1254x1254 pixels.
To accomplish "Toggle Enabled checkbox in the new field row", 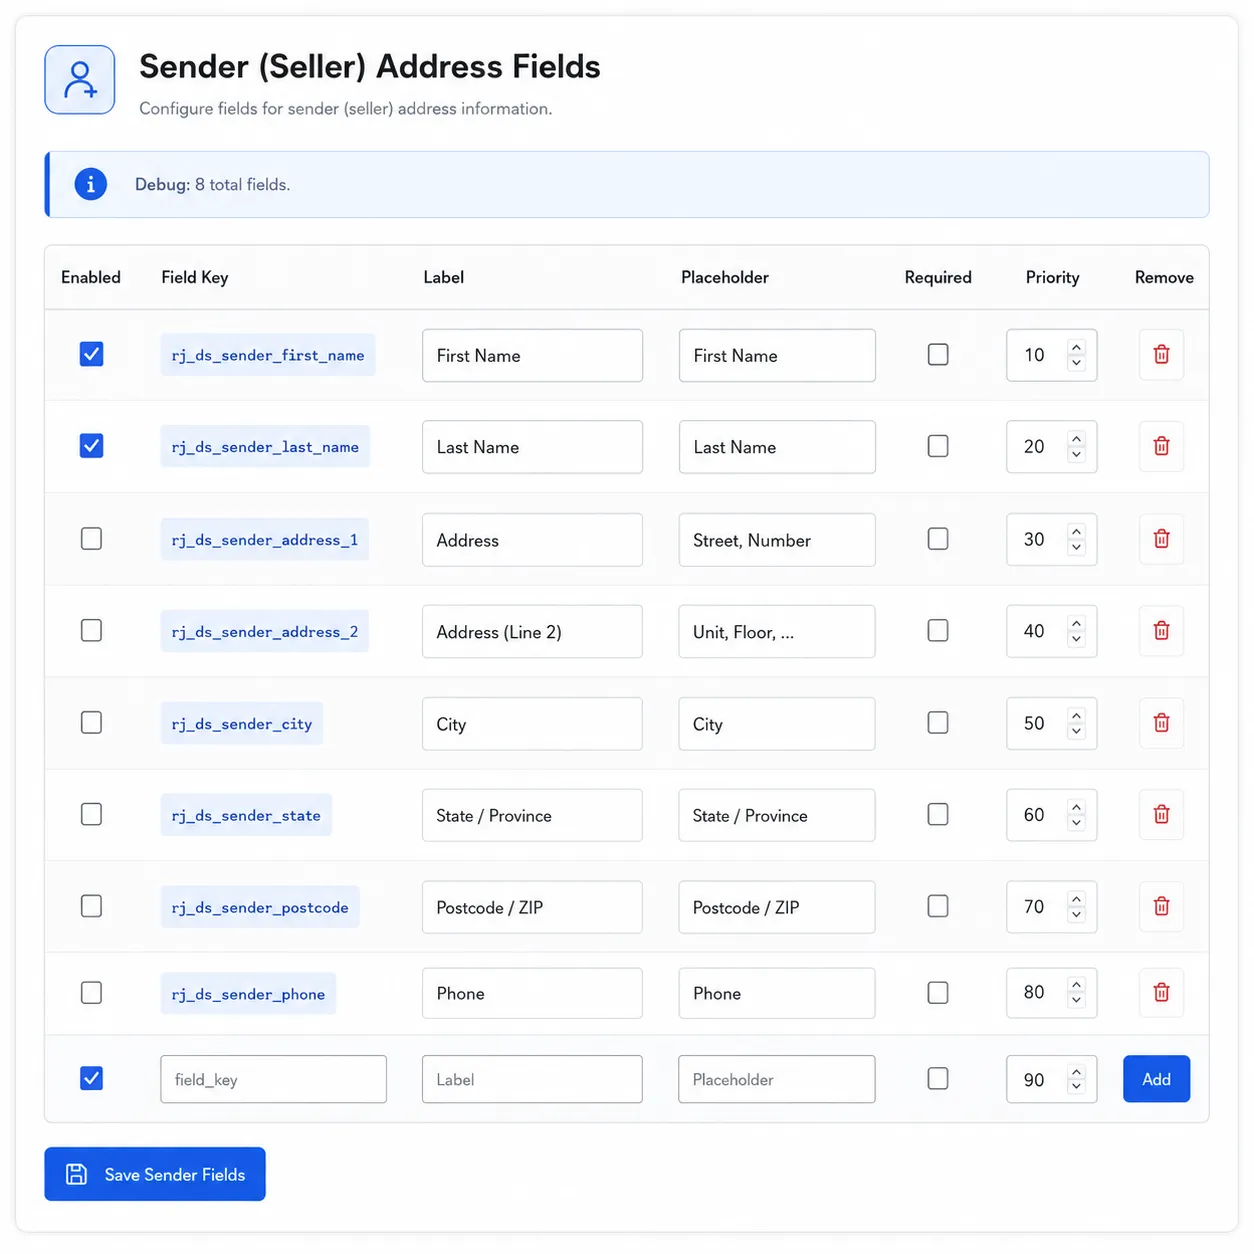I will coord(91,1079).
